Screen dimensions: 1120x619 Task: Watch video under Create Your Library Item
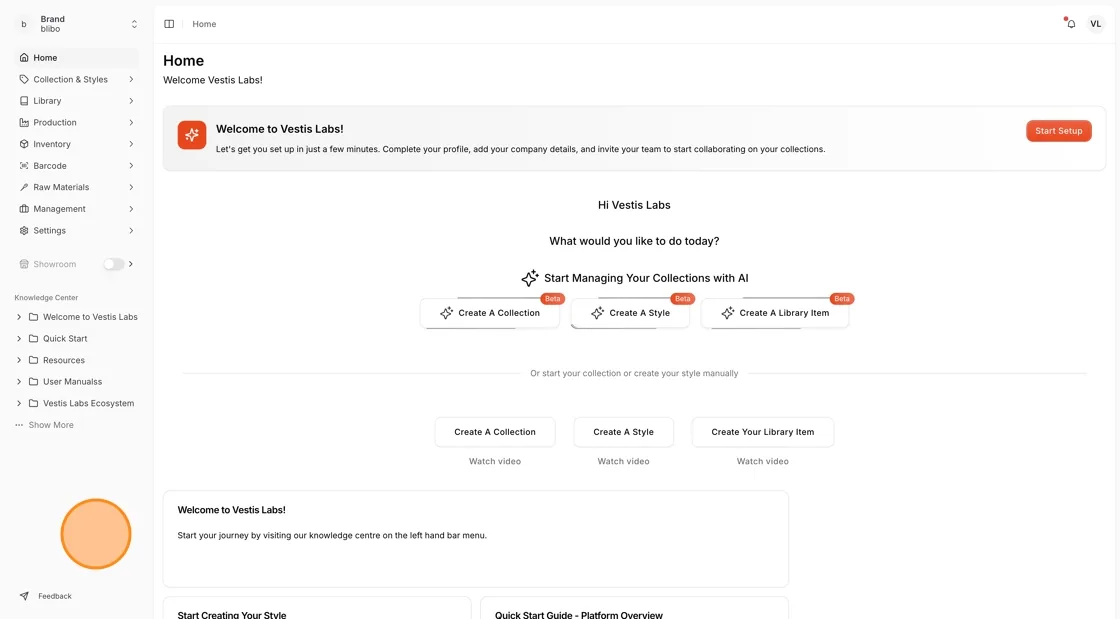click(763, 461)
